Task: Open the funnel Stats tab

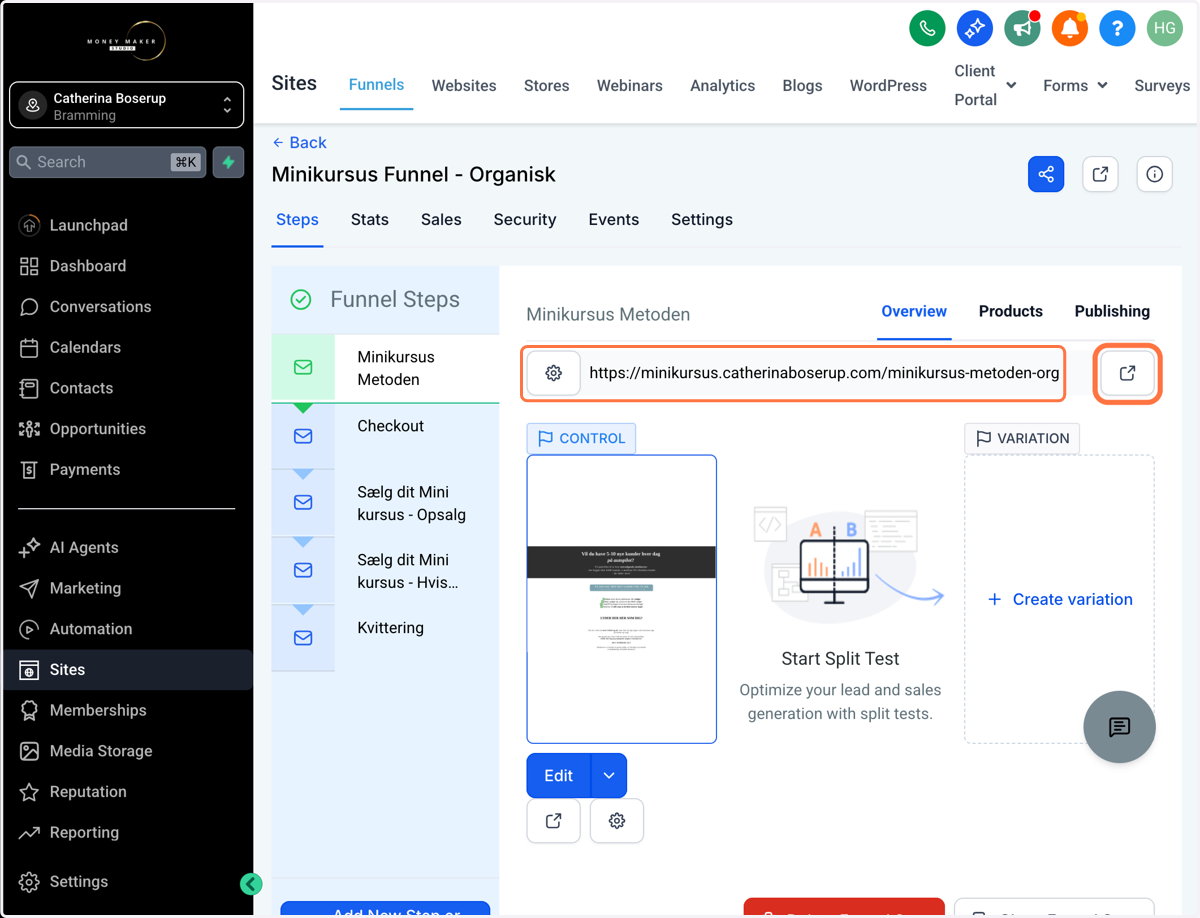Action: [370, 220]
